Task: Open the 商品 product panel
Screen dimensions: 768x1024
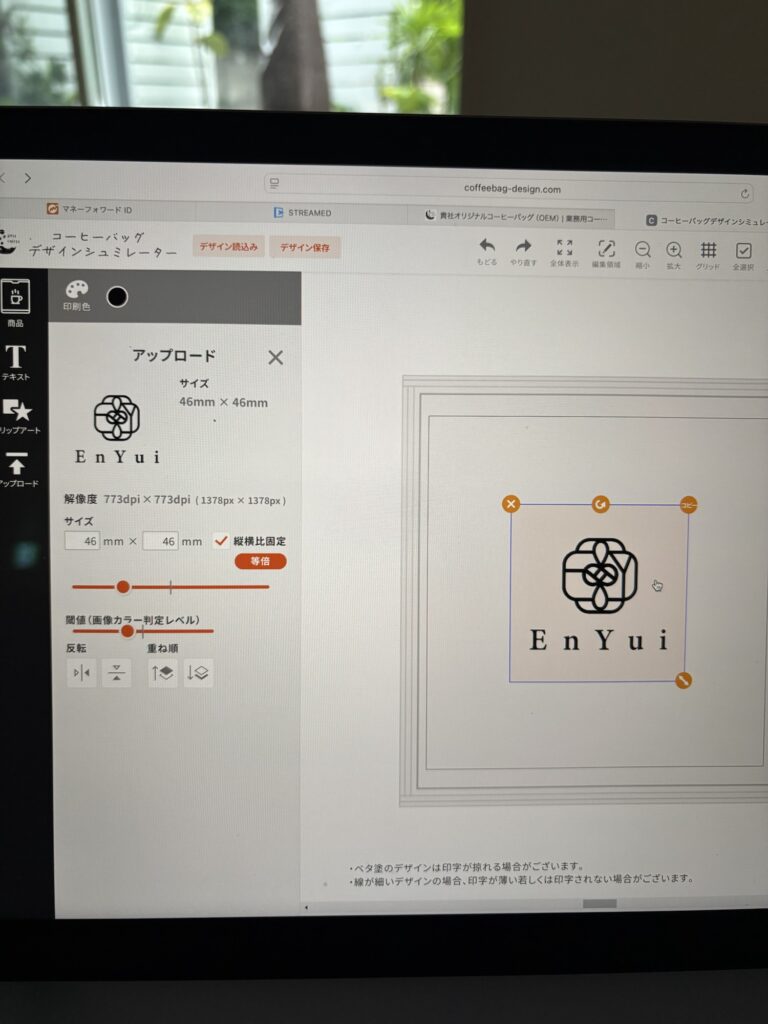Action: [x=15, y=297]
